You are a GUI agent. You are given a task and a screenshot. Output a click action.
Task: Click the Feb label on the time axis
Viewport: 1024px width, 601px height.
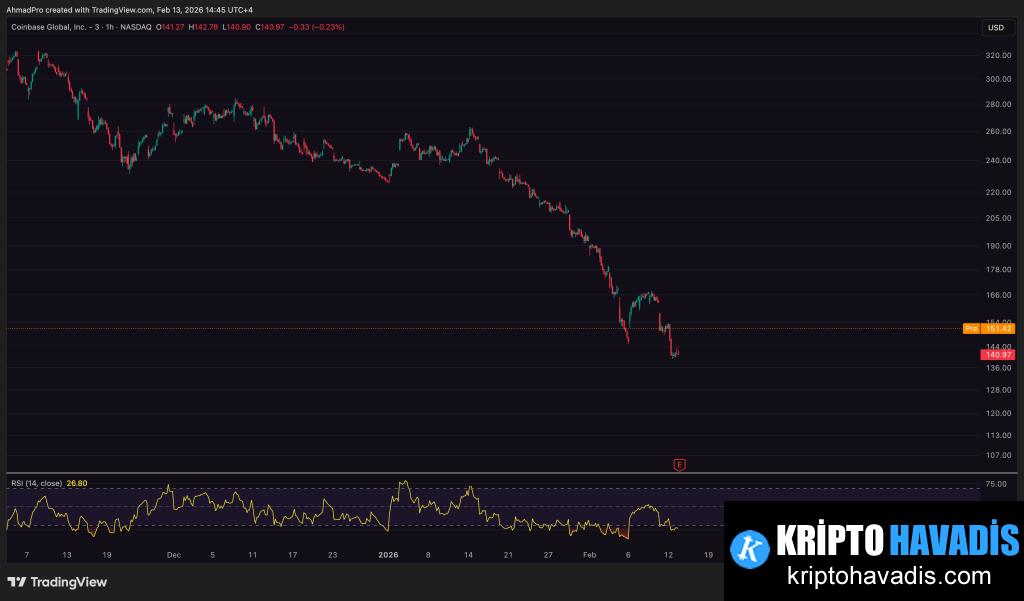[589, 553]
